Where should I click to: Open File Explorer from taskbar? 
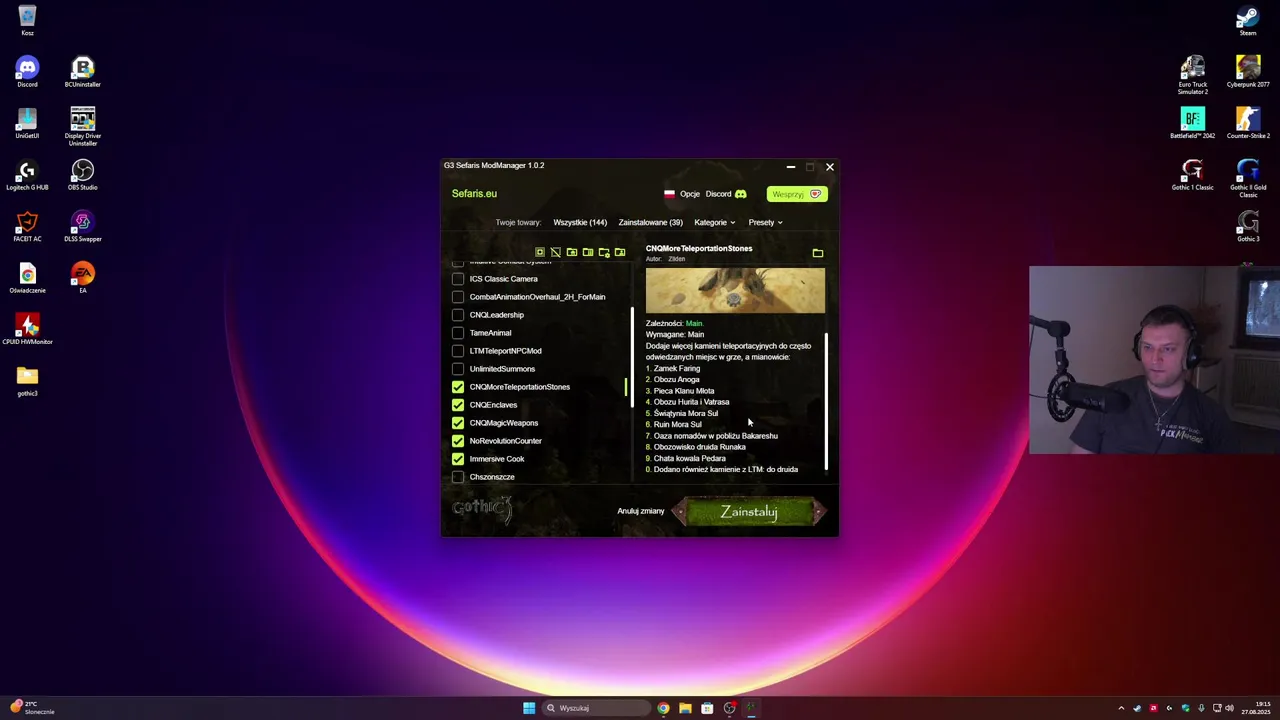tap(685, 708)
